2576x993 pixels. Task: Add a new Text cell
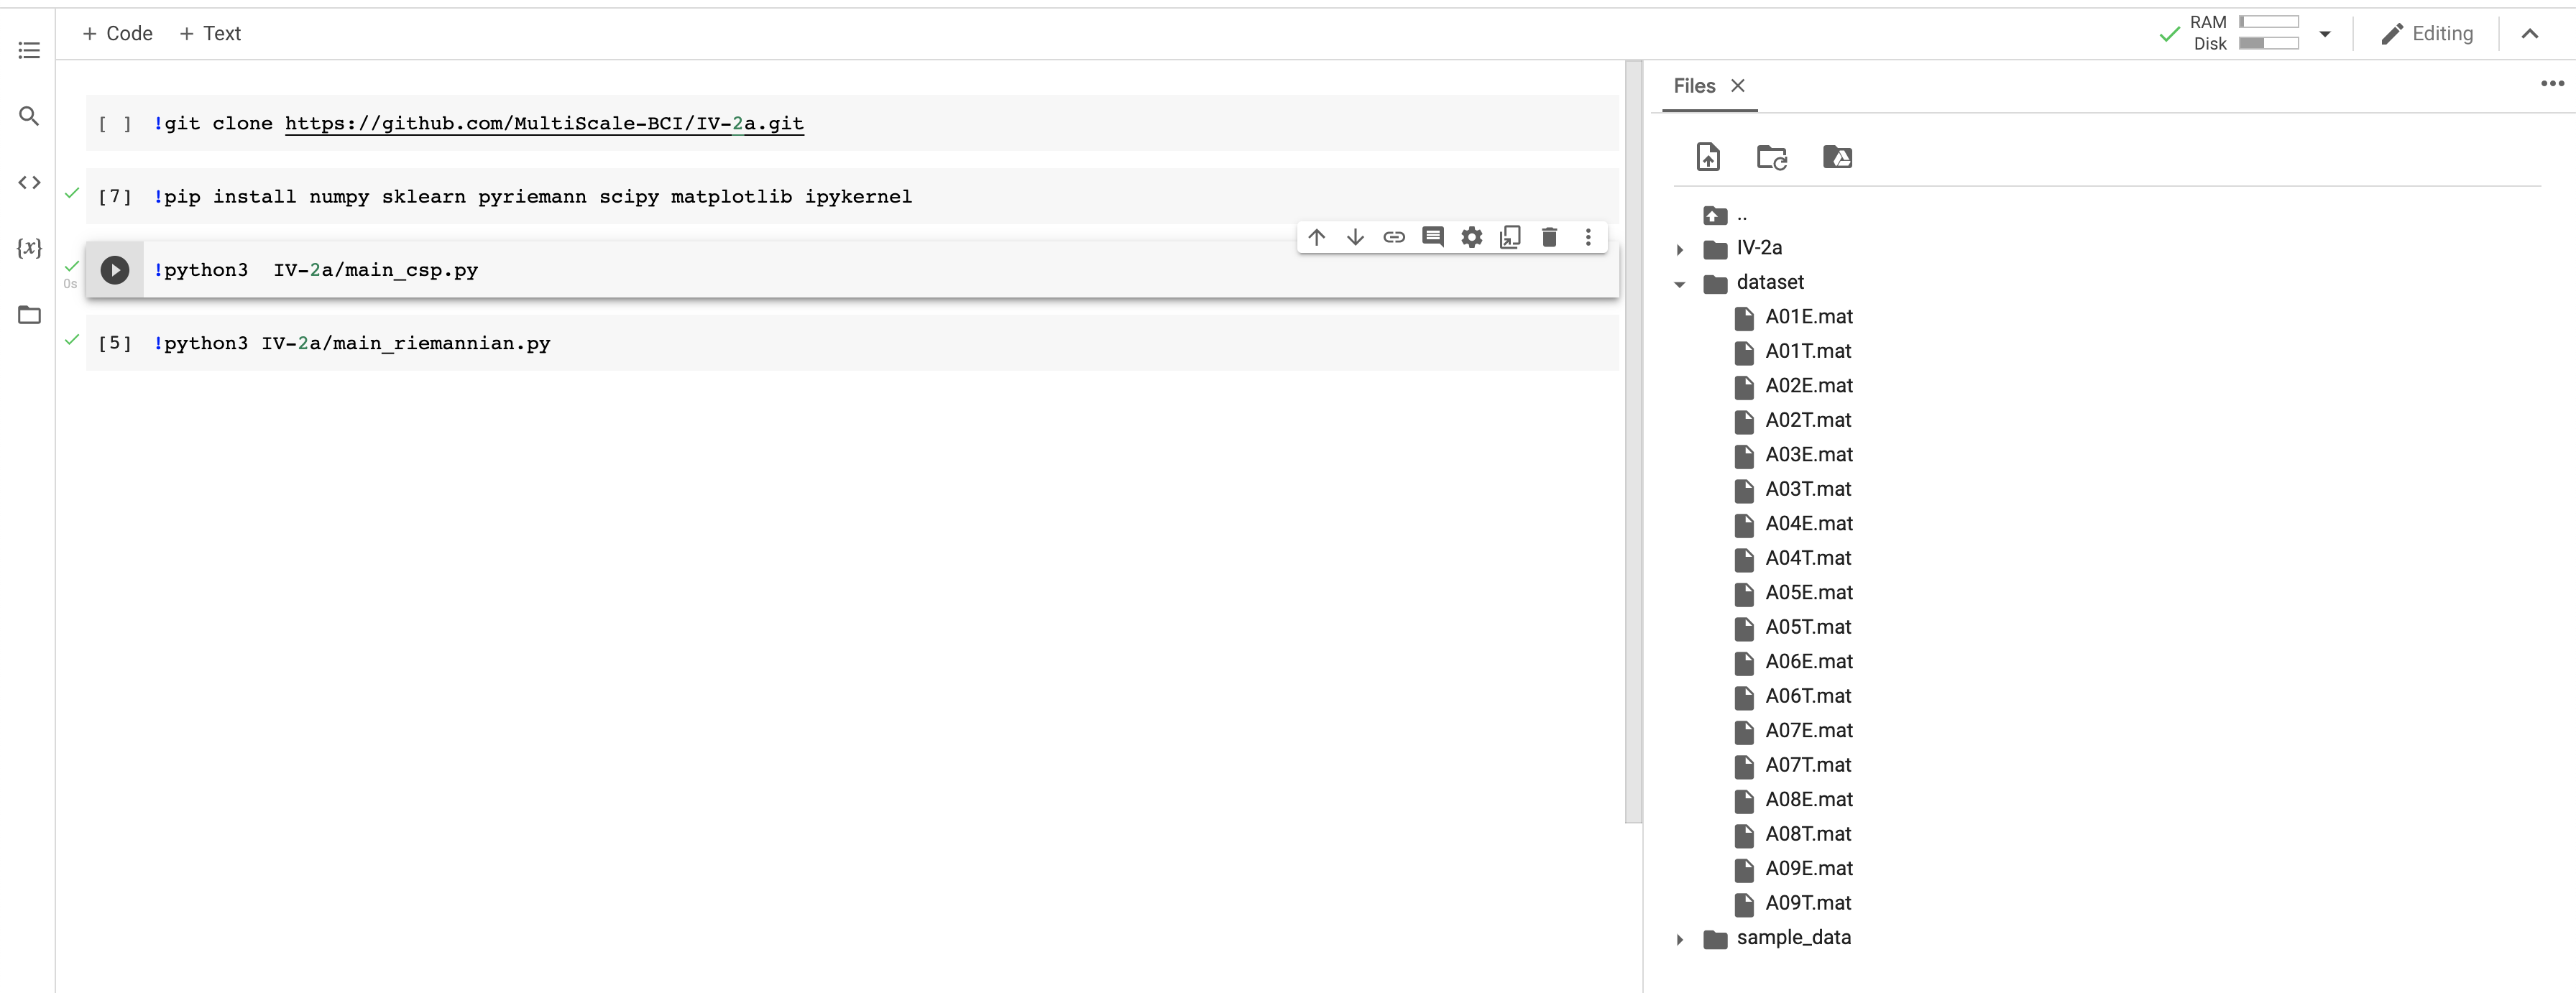click(x=210, y=34)
